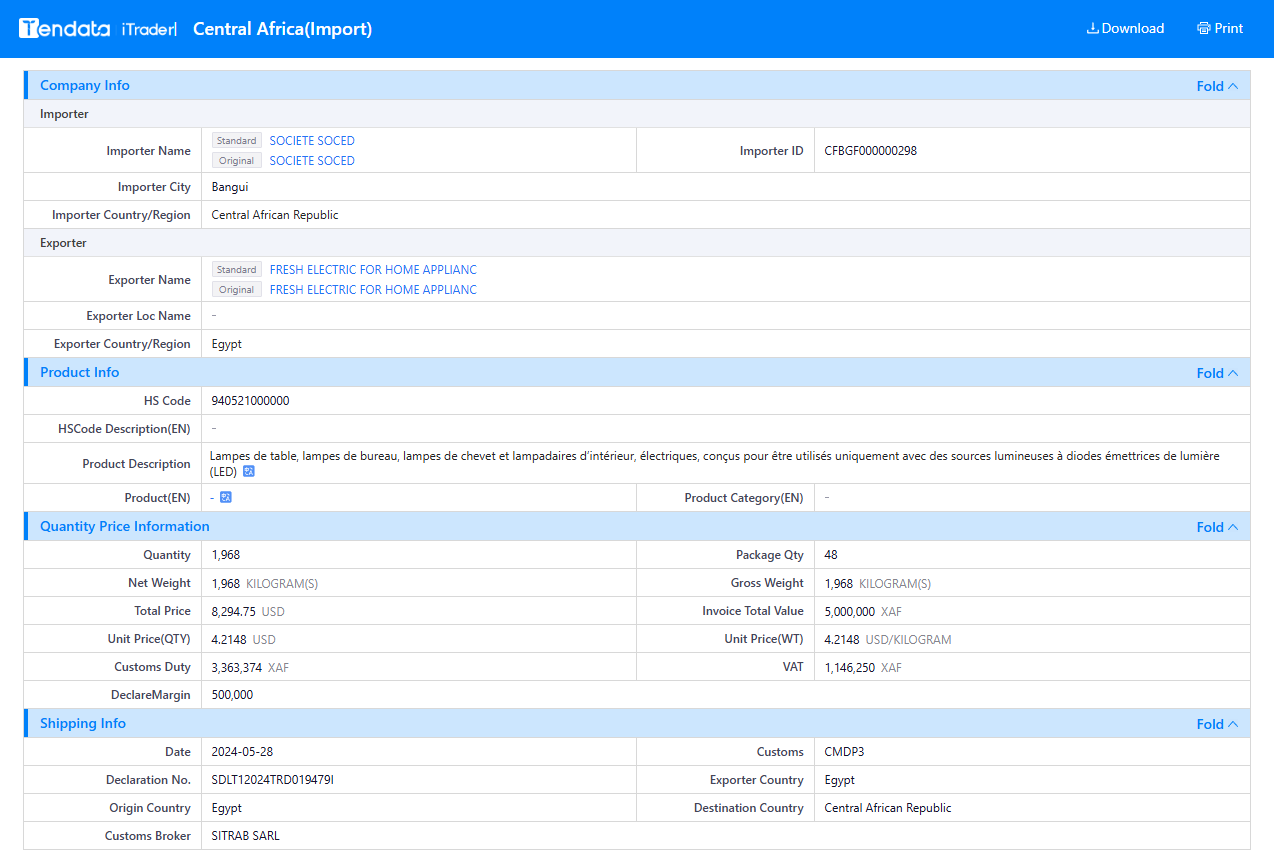Click the Product Info section title
This screenshot has width=1274, height=865.
[x=80, y=373]
